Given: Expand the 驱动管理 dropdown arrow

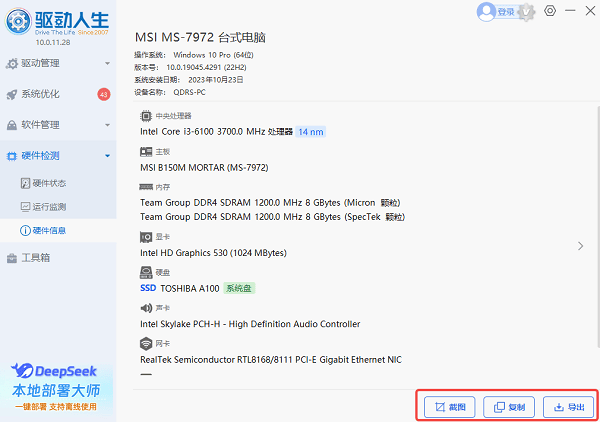Looking at the screenshot, I should 107,63.
